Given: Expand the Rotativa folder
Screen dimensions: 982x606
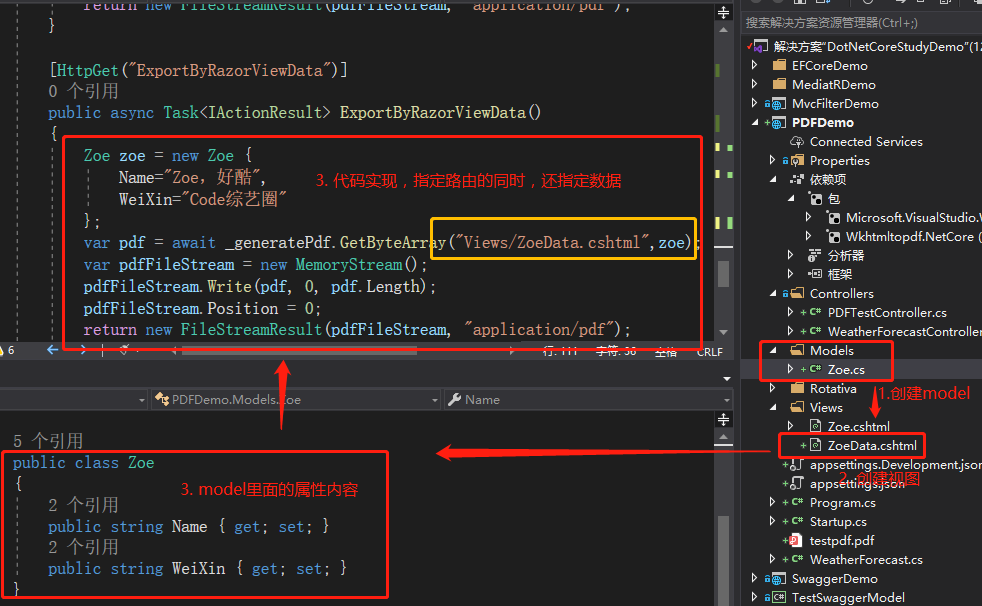Looking at the screenshot, I should (x=773, y=388).
